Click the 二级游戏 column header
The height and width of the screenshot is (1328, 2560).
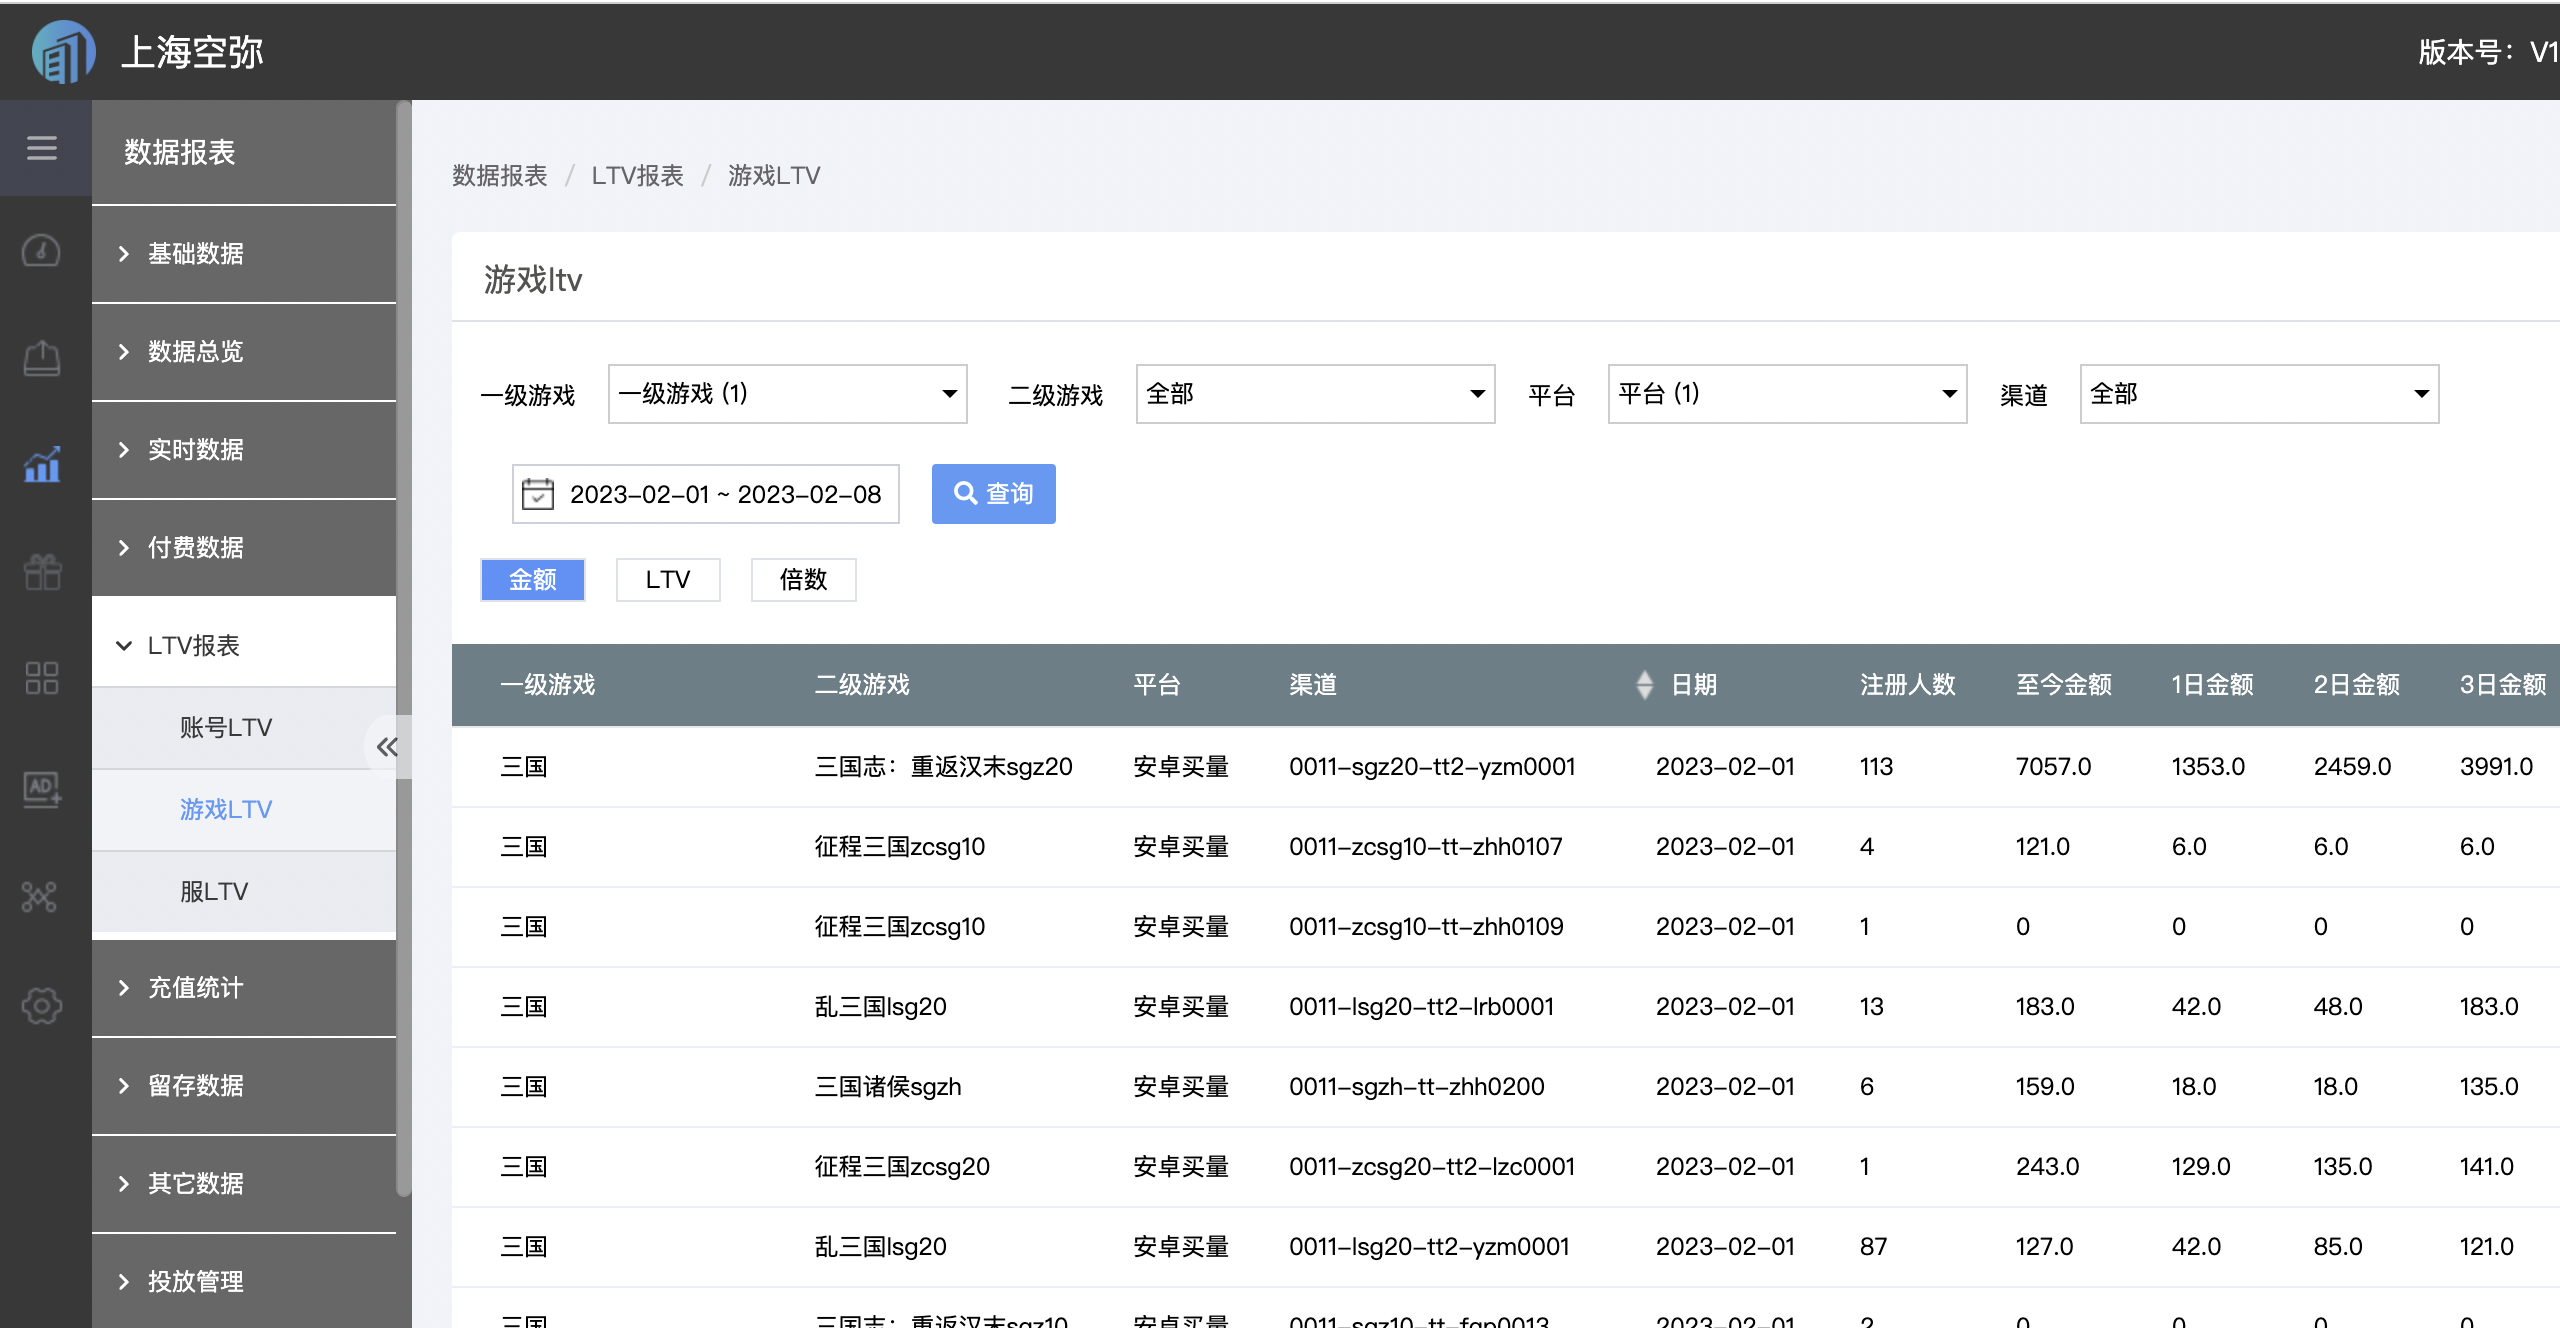[862, 685]
